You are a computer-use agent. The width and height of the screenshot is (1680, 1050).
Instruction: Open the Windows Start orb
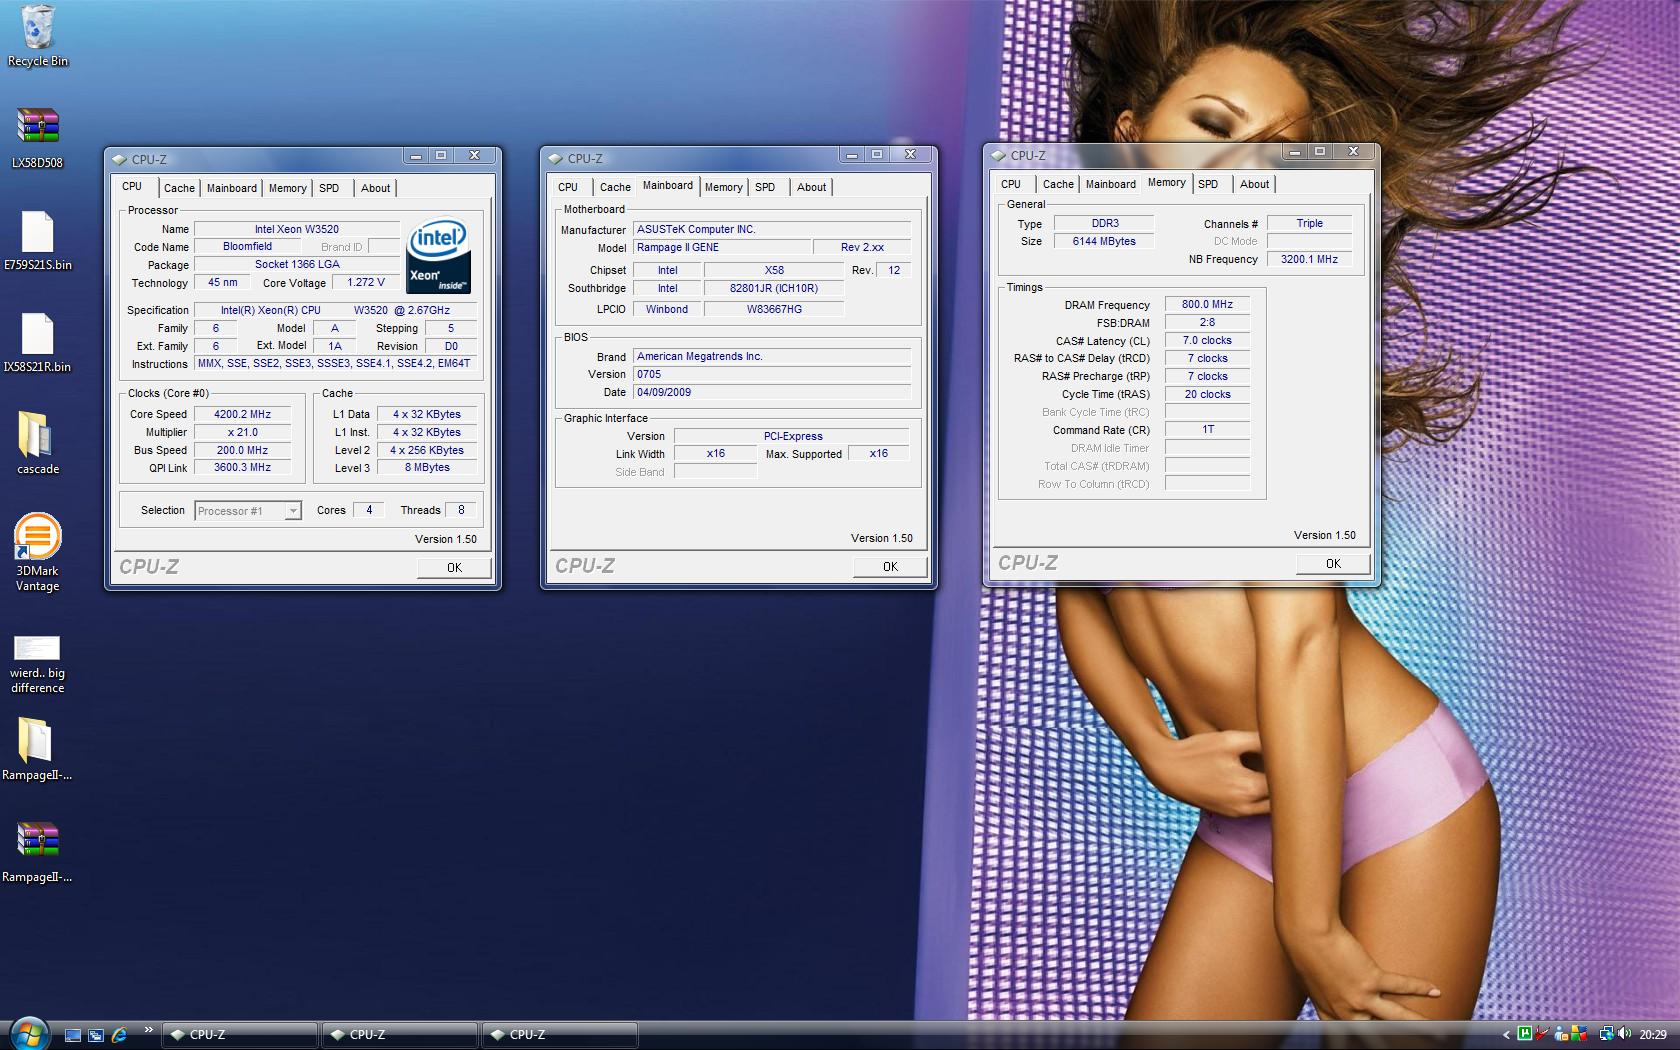click(28, 1034)
